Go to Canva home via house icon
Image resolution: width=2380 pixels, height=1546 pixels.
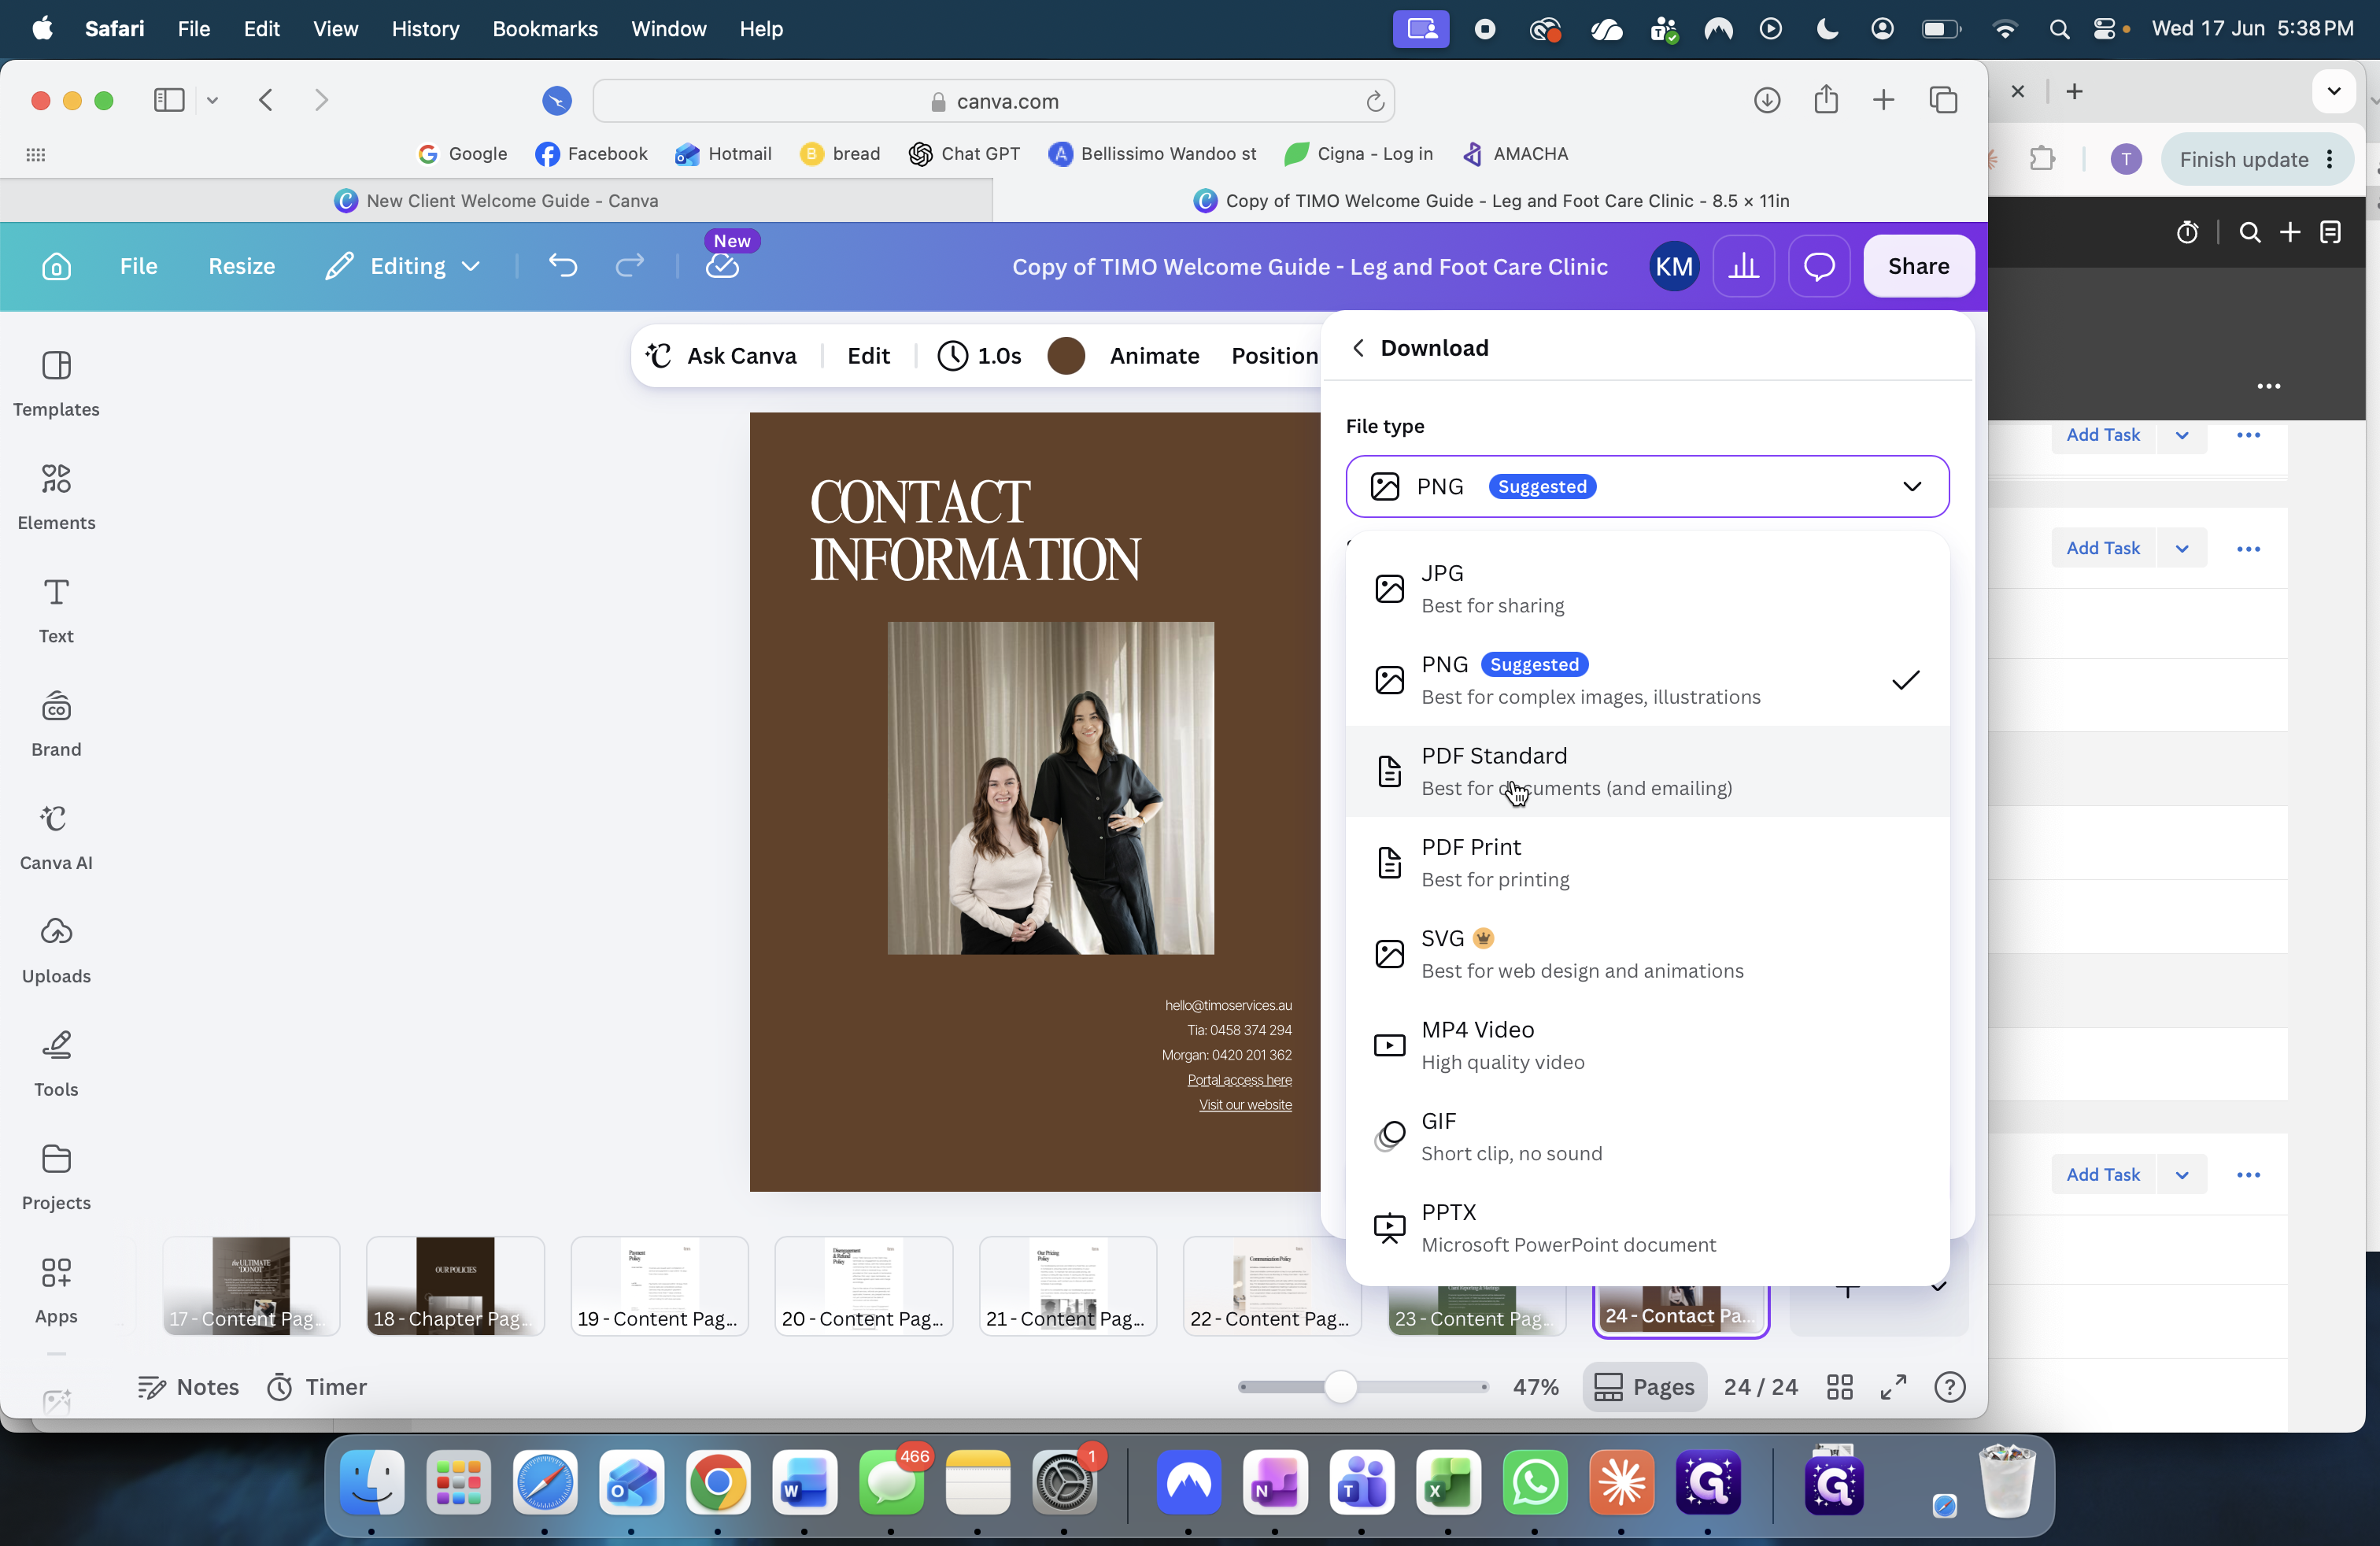[56, 266]
